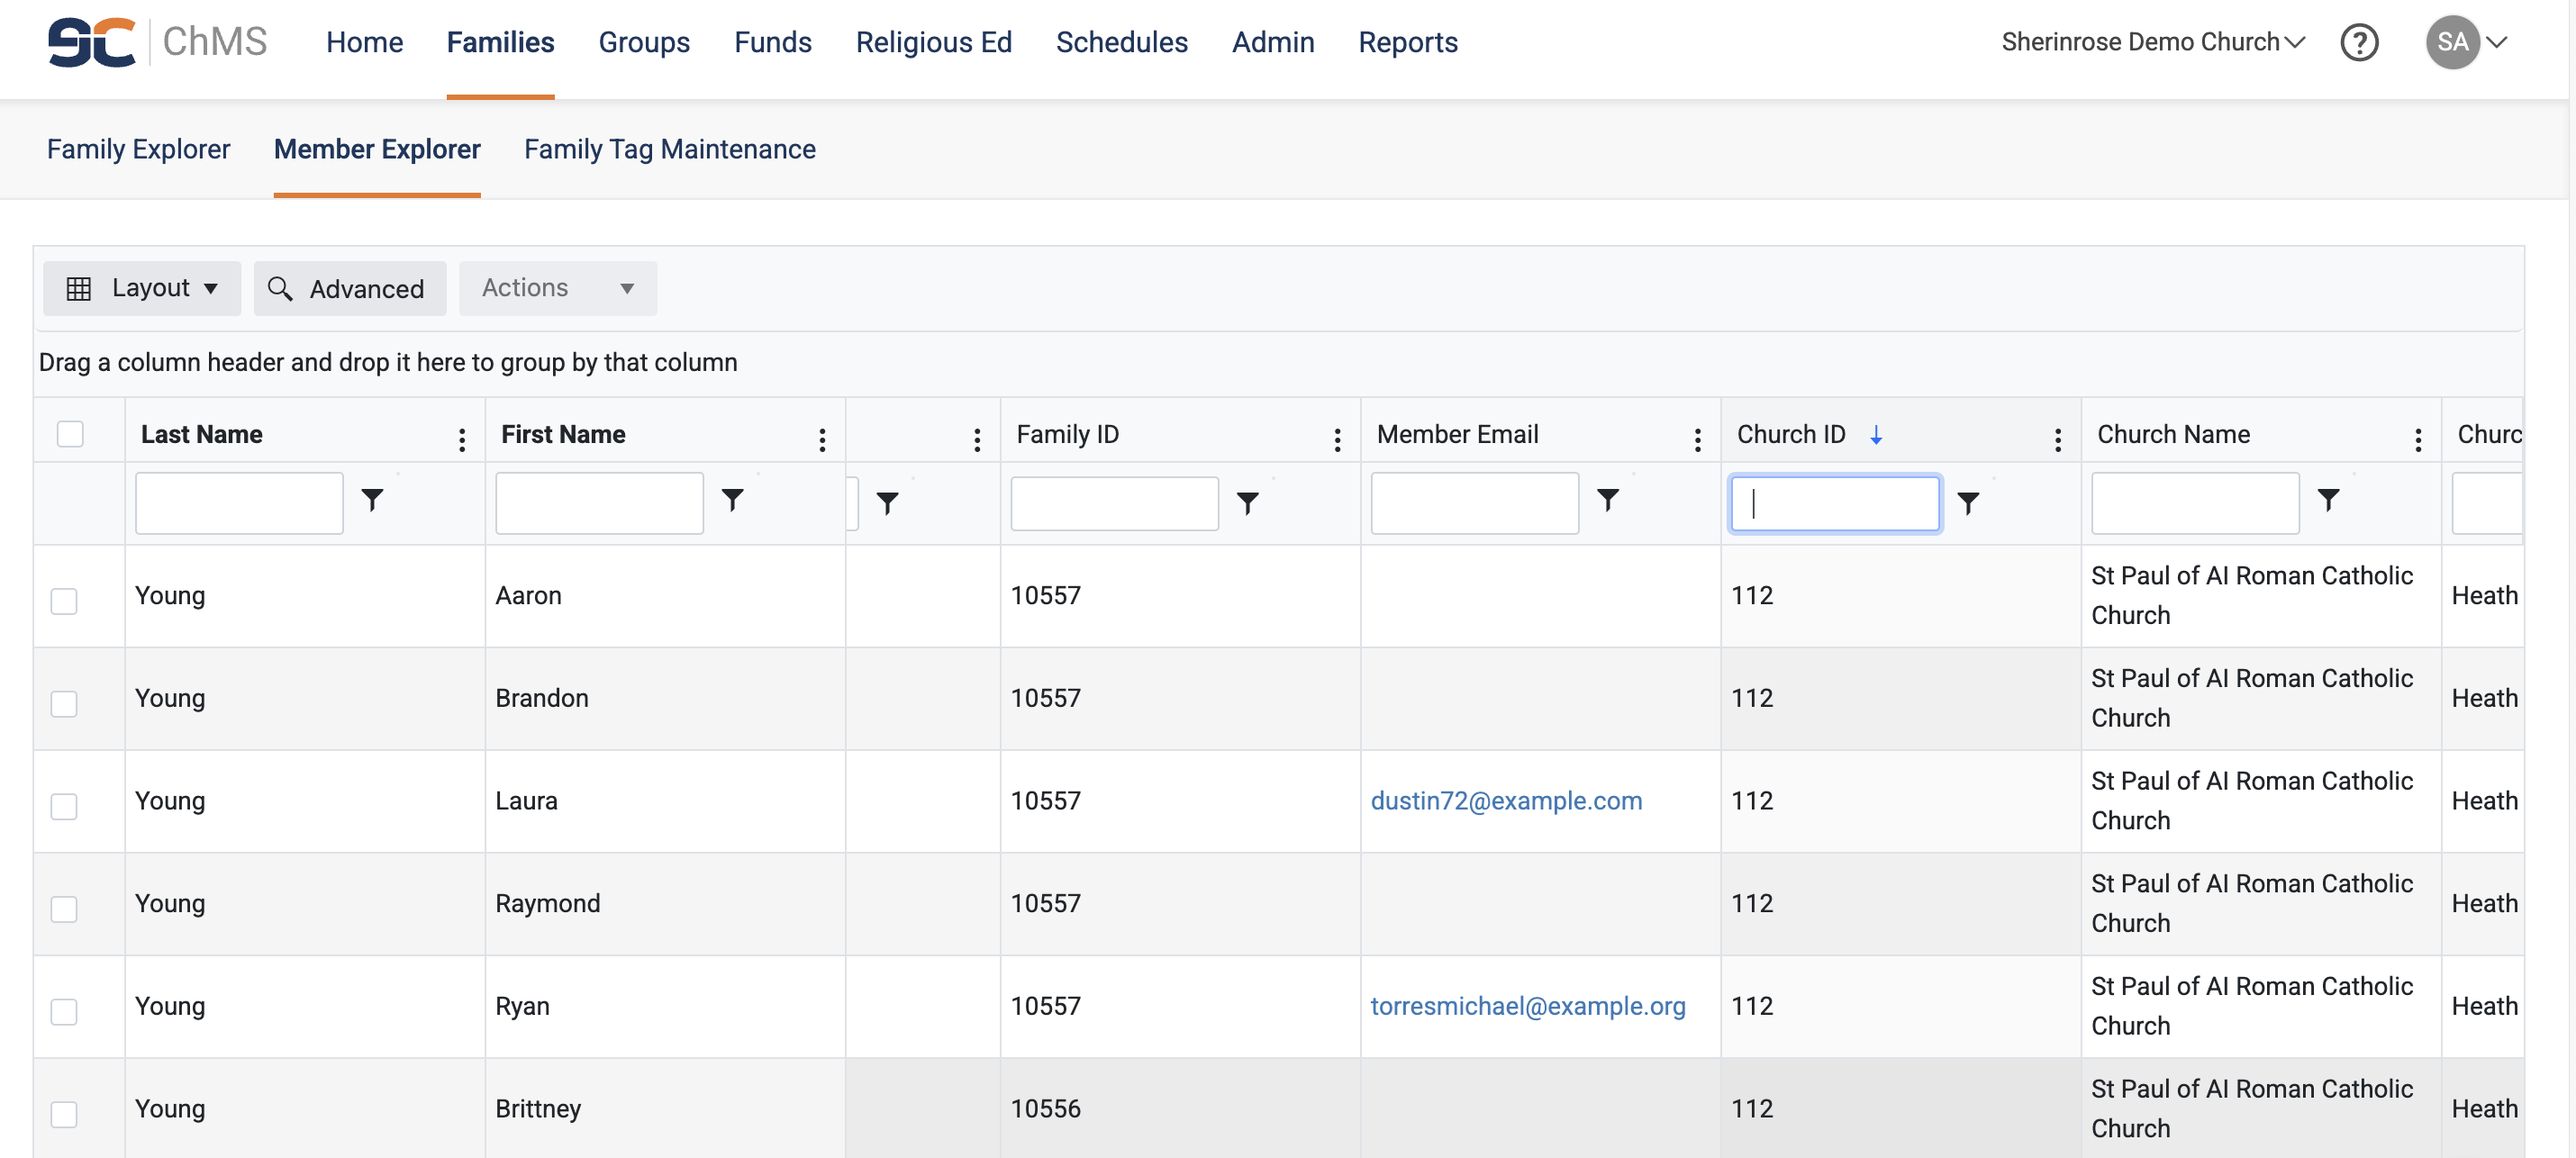2576x1158 pixels.
Task: Open the Layout dropdown
Action: (142, 289)
